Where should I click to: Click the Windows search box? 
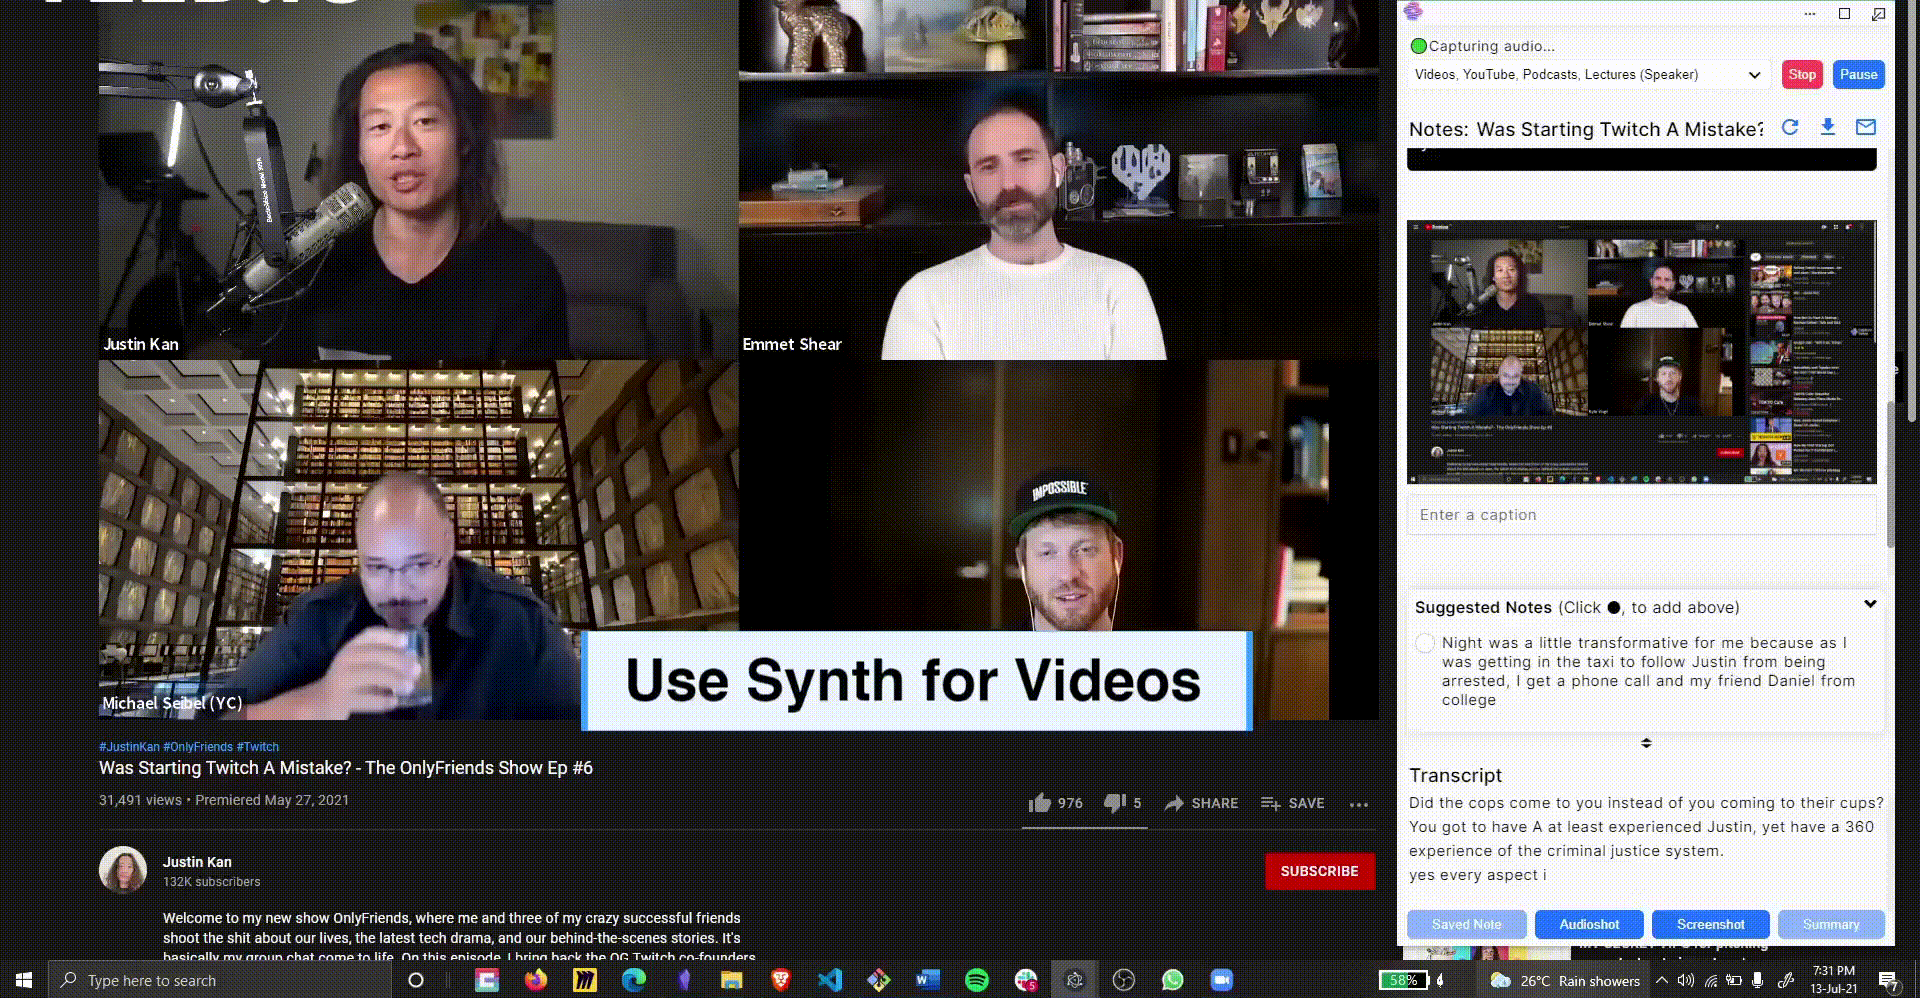click(x=219, y=980)
